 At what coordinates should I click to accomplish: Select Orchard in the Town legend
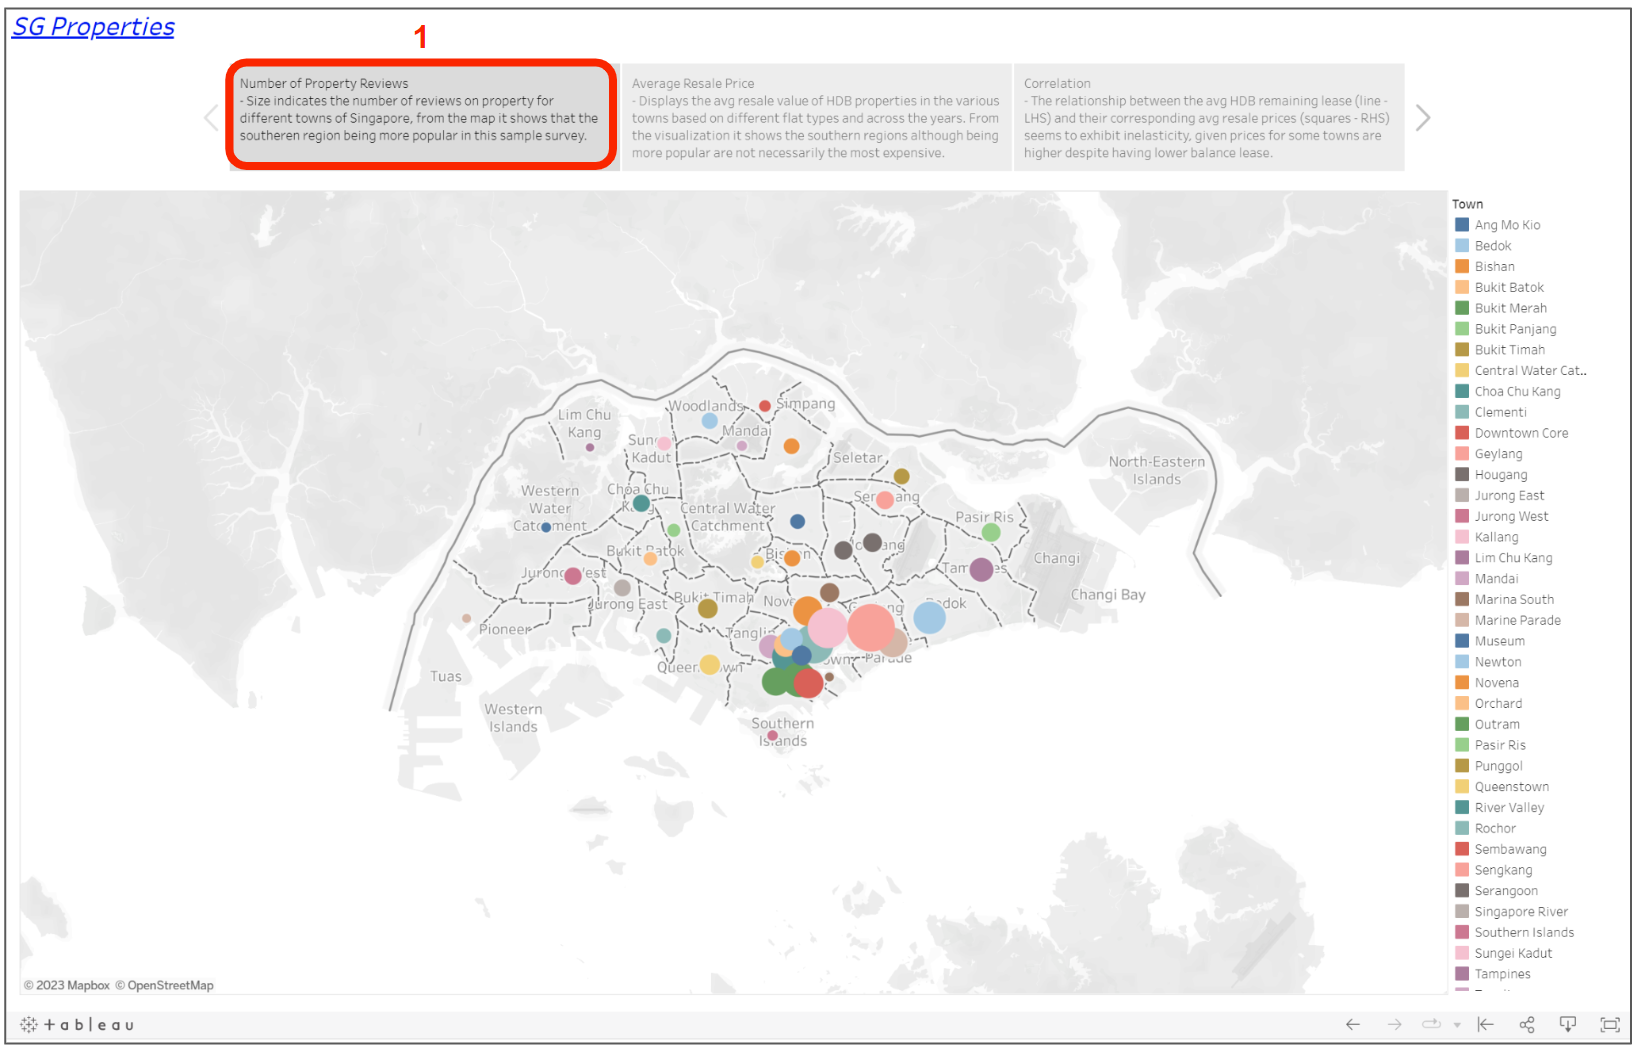pyautogui.click(x=1498, y=704)
